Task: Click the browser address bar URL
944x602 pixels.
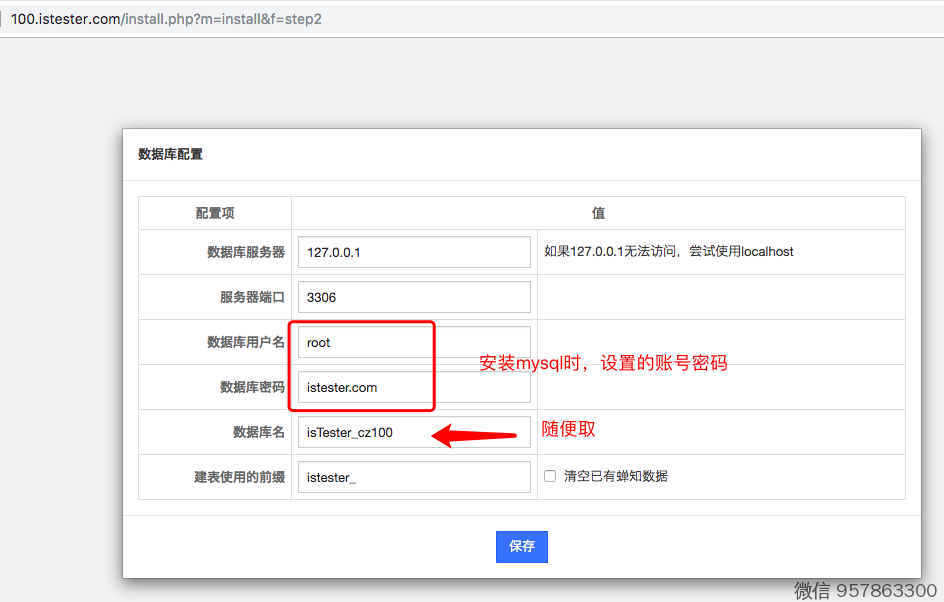Action: pyautogui.click(x=166, y=19)
